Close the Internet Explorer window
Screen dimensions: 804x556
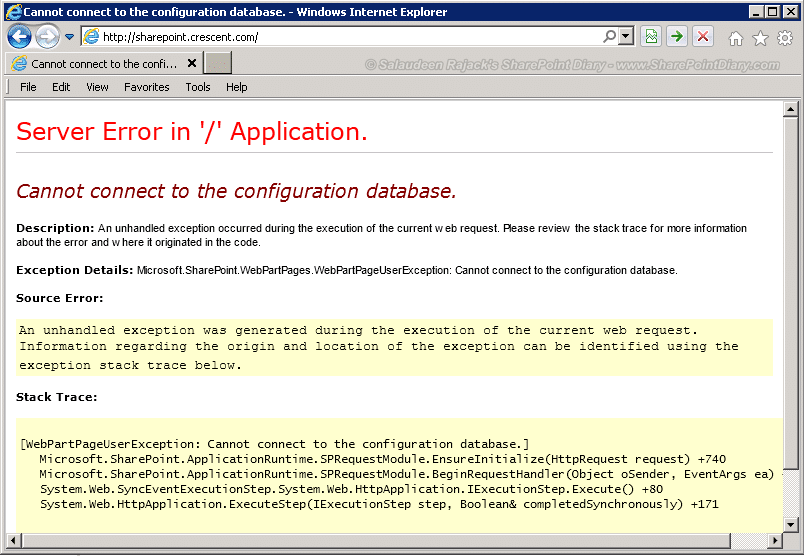tap(790, 11)
